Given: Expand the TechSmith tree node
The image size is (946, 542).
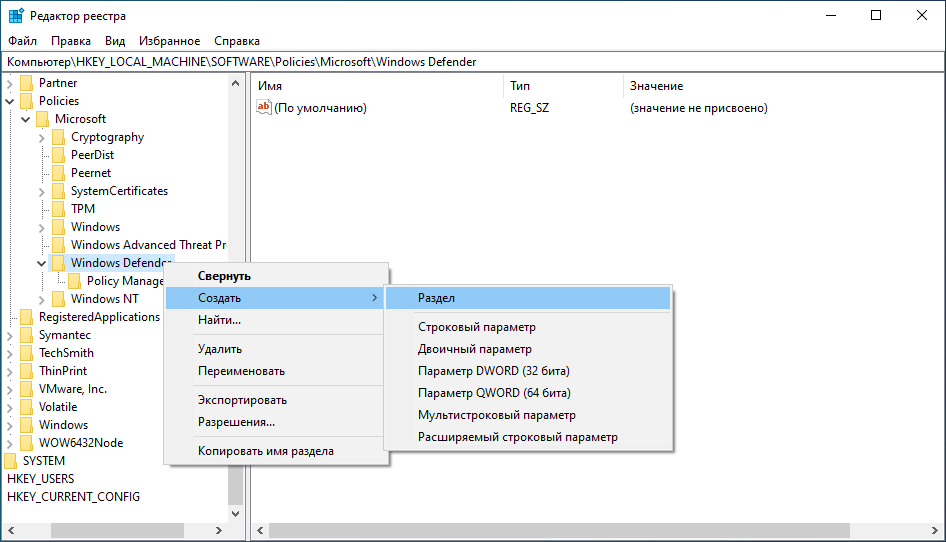Looking at the screenshot, I should [10, 354].
